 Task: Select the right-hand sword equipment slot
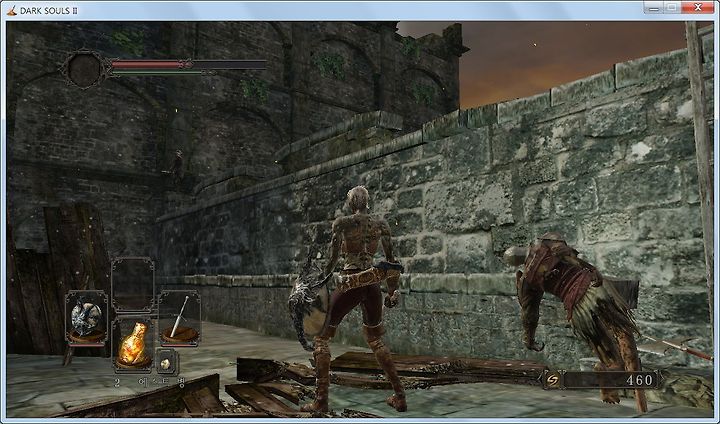pyautogui.click(x=180, y=317)
